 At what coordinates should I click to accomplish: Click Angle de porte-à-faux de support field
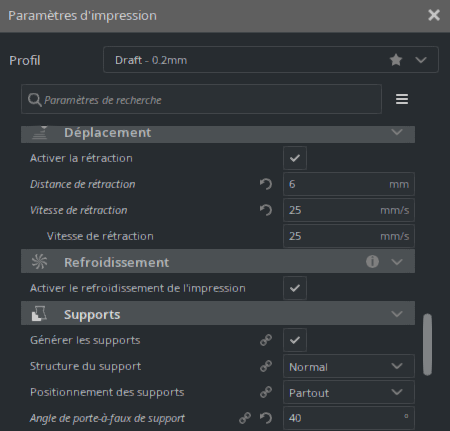click(x=349, y=418)
